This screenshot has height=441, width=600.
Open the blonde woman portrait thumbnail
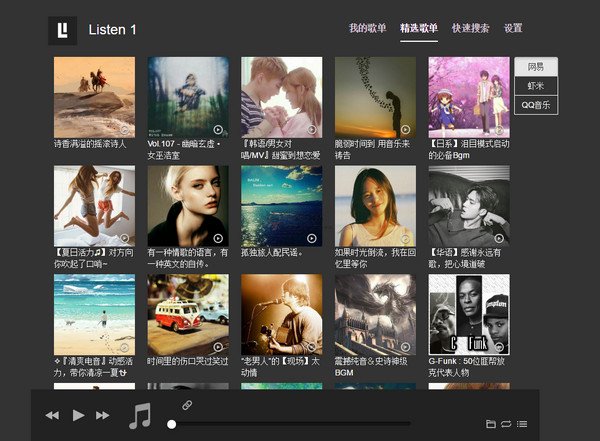[x=188, y=206]
